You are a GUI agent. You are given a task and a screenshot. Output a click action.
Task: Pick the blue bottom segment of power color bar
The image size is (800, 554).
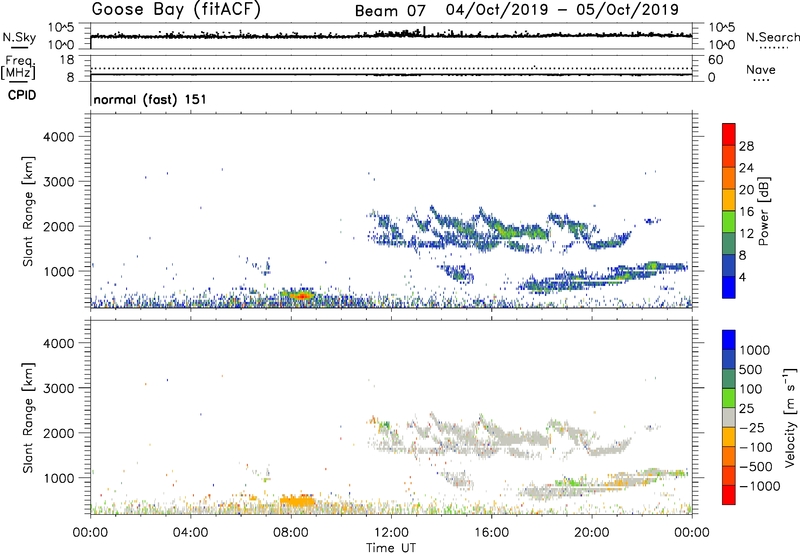[x=729, y=287]
